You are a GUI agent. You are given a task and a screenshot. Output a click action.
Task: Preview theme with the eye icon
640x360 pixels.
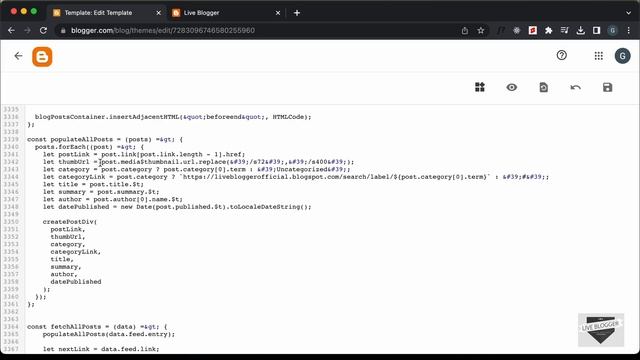pos(511,87)
